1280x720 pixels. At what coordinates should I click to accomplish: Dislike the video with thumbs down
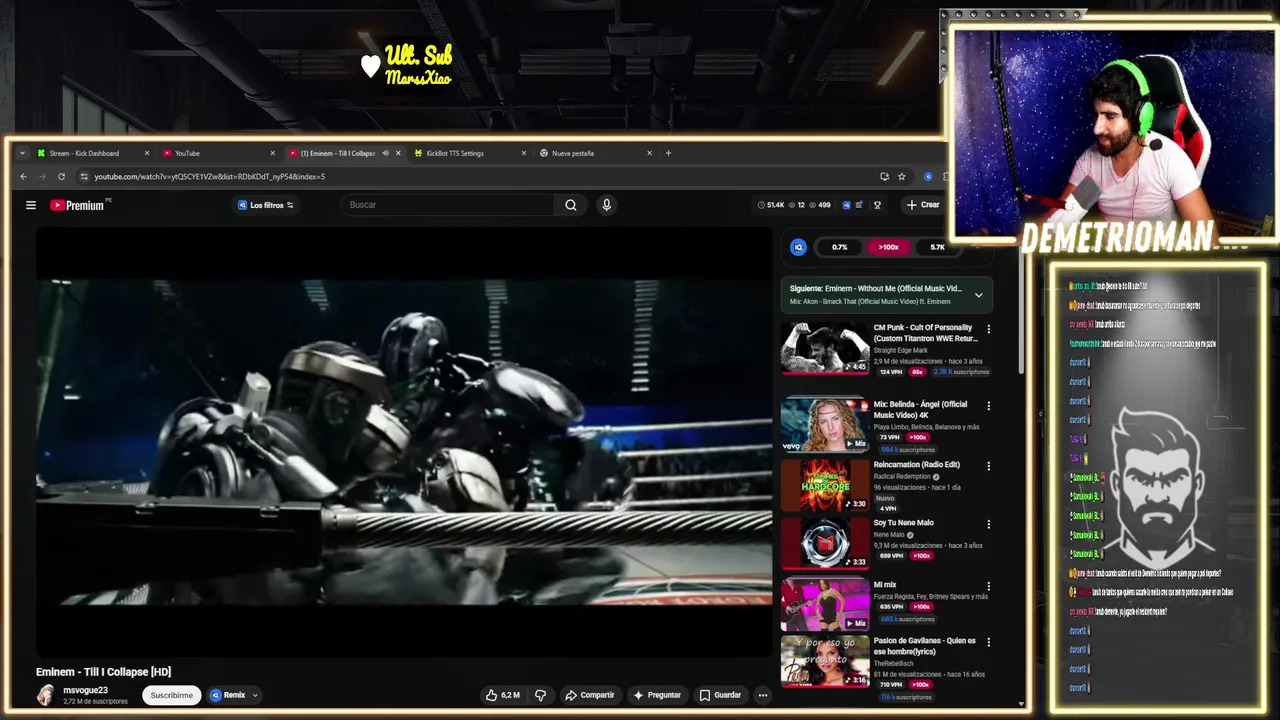540,695
